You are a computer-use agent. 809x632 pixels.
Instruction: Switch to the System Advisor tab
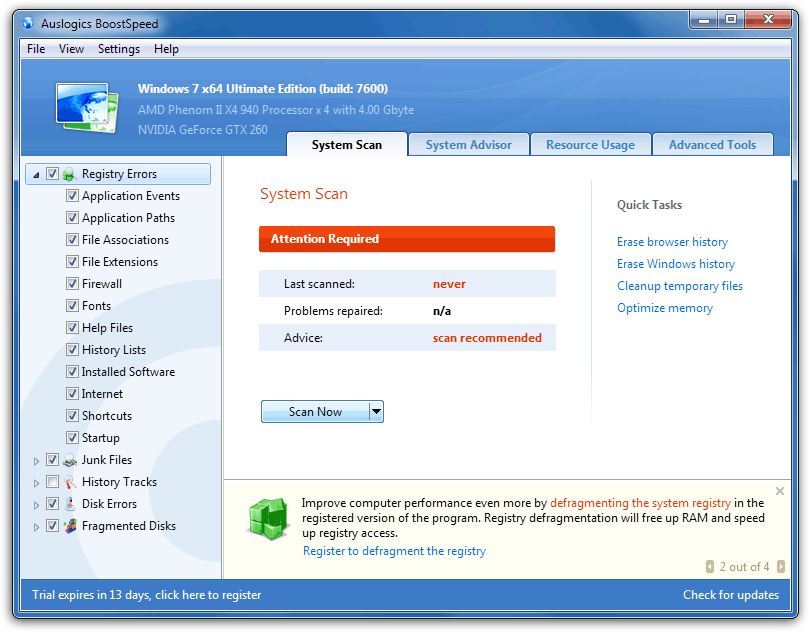pos(468,144)
